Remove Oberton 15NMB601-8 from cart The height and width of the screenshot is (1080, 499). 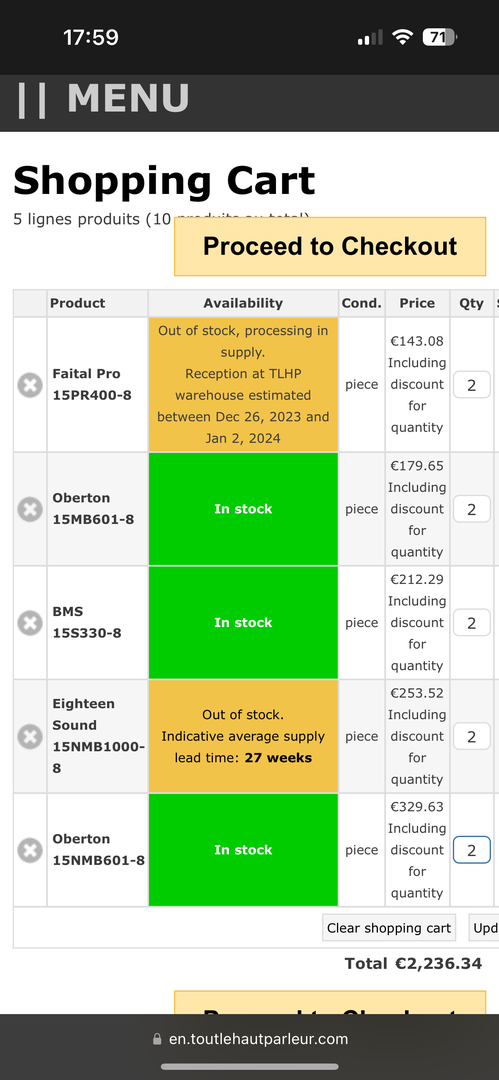point(30,850)
